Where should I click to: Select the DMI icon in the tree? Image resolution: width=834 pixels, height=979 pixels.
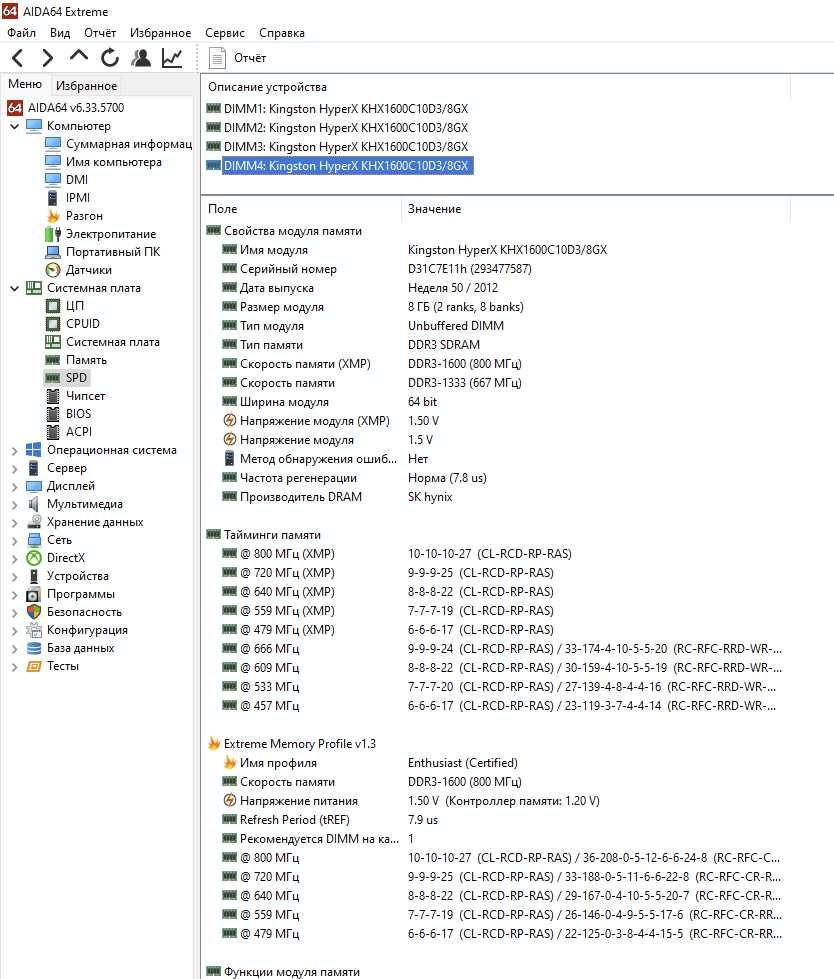coord(53,180)
